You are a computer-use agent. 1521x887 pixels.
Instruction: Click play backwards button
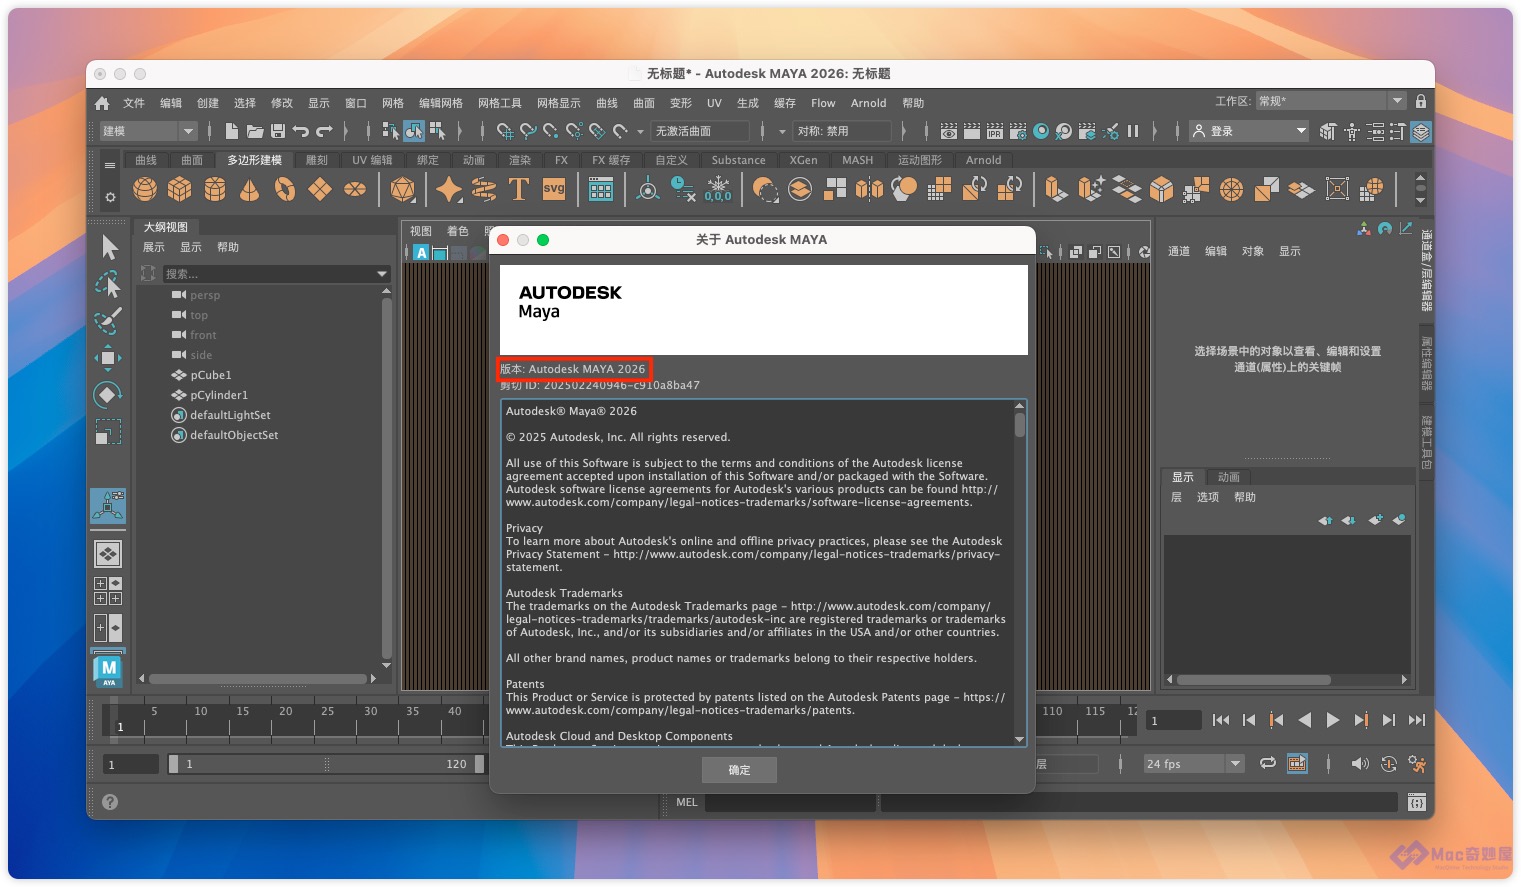pyautogui.click(x=1304, y=720)
